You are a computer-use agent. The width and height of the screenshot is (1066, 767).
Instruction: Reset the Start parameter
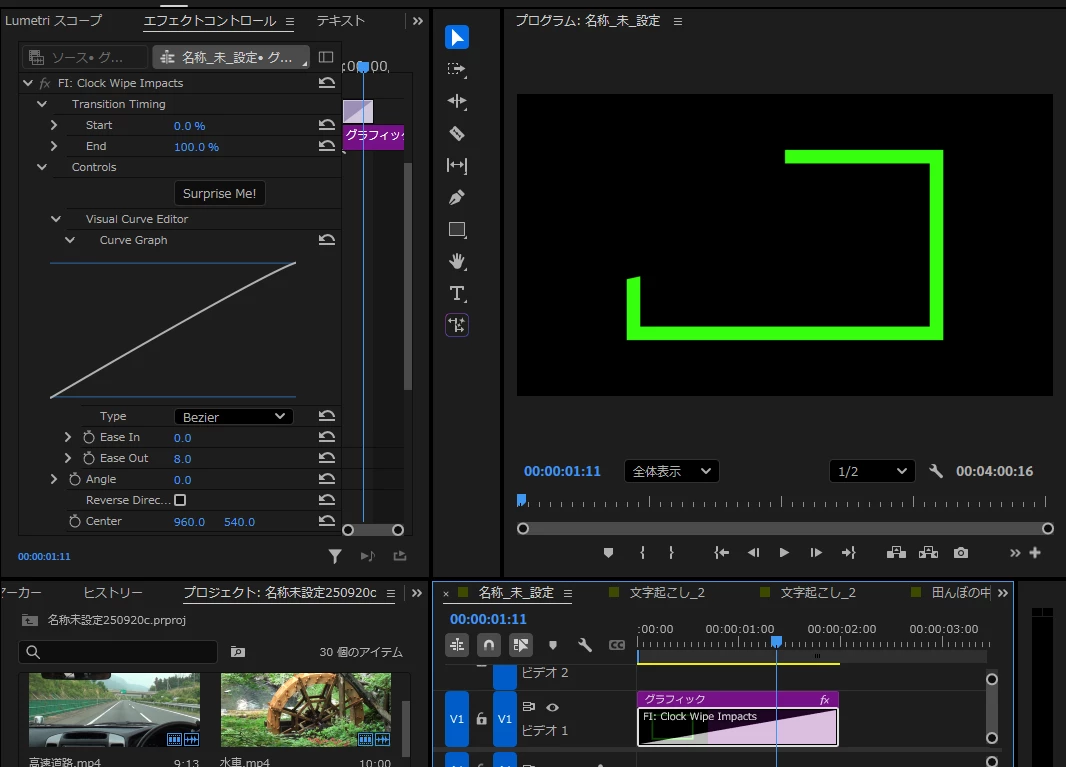click(327, 125)
